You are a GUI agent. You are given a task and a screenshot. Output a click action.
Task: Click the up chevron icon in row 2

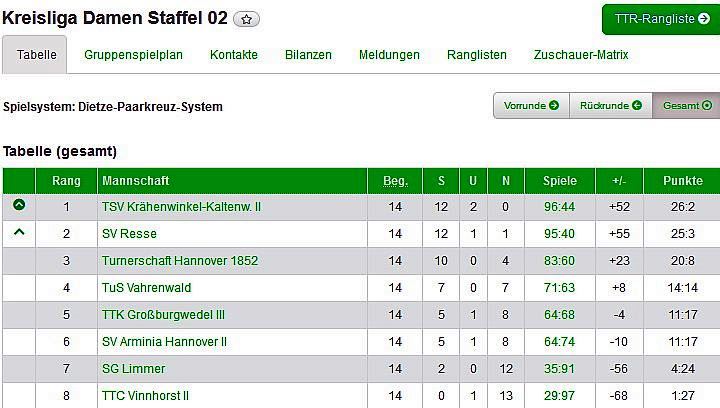tap(19, 233)
